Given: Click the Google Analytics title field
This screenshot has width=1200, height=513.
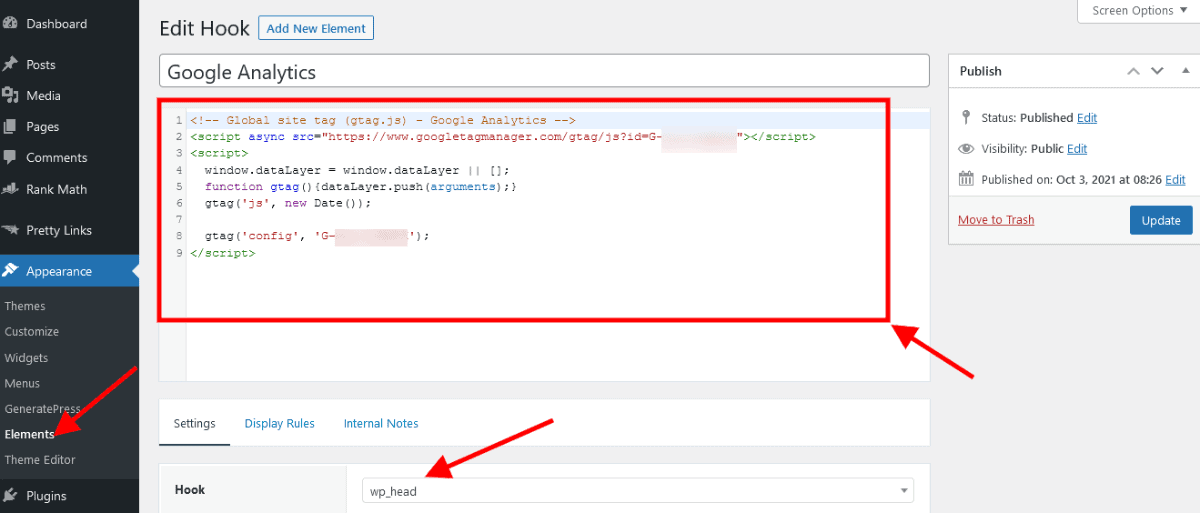Looking at the screenshot, I should tap(544, 72).
